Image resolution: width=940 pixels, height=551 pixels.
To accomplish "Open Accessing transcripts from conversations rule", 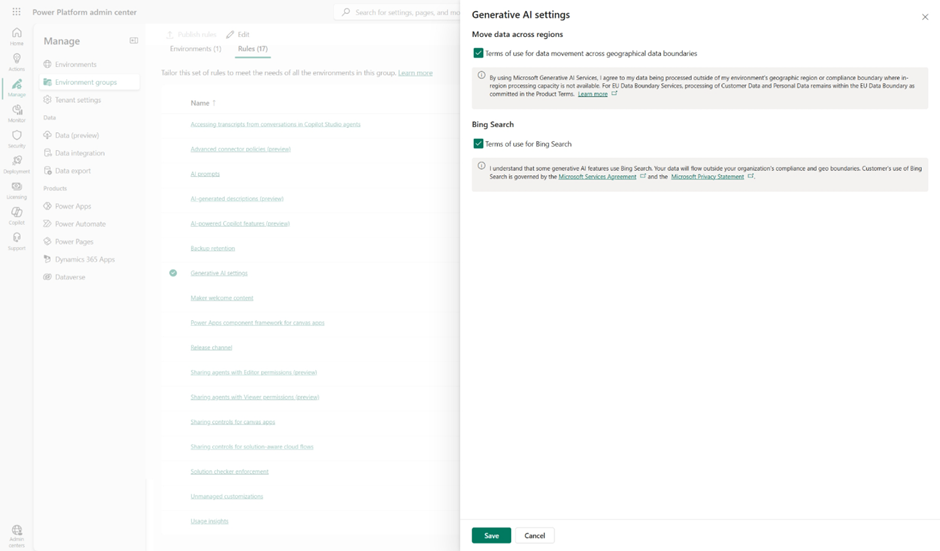I will (275, 125).
